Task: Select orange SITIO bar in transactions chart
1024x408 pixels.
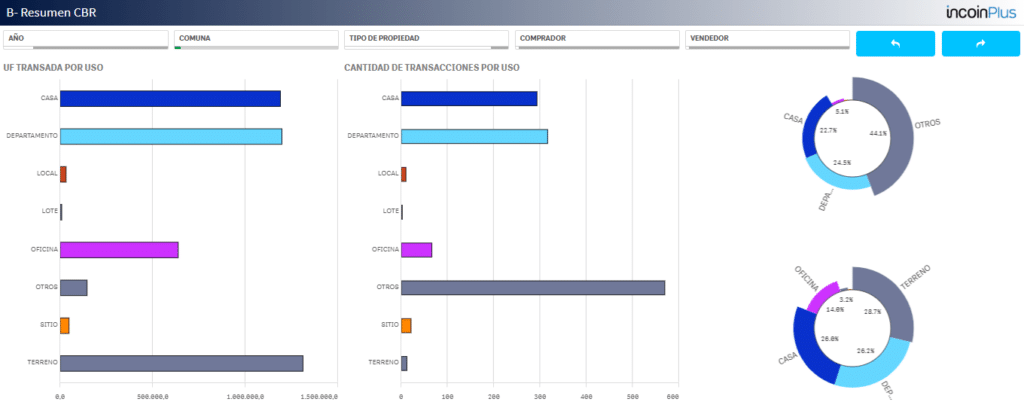Action: pyautogui.click(x=406, y=325)
